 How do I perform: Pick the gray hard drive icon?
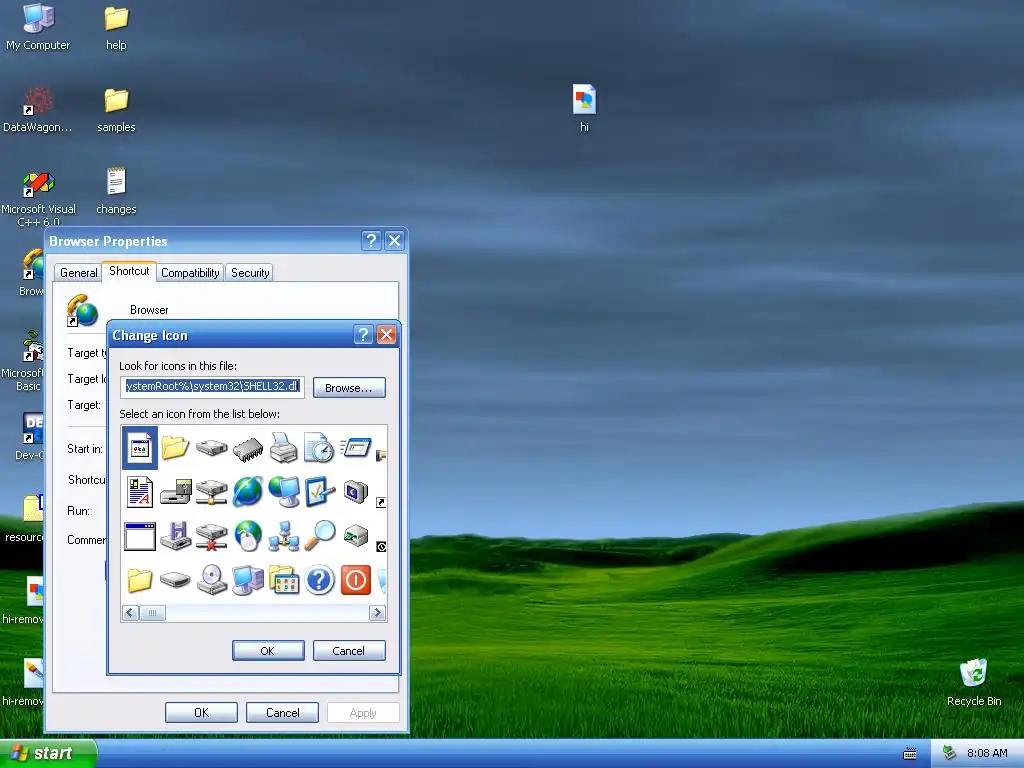point(212,448)
